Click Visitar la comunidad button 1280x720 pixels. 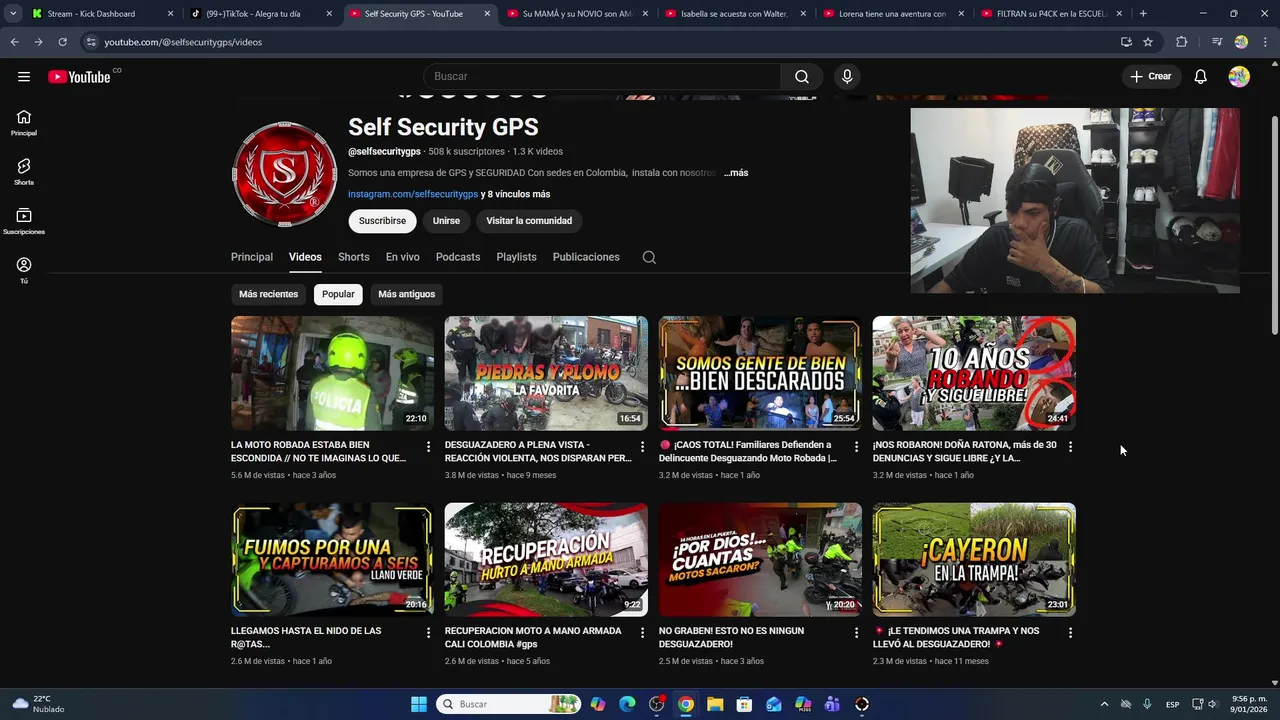529,221
